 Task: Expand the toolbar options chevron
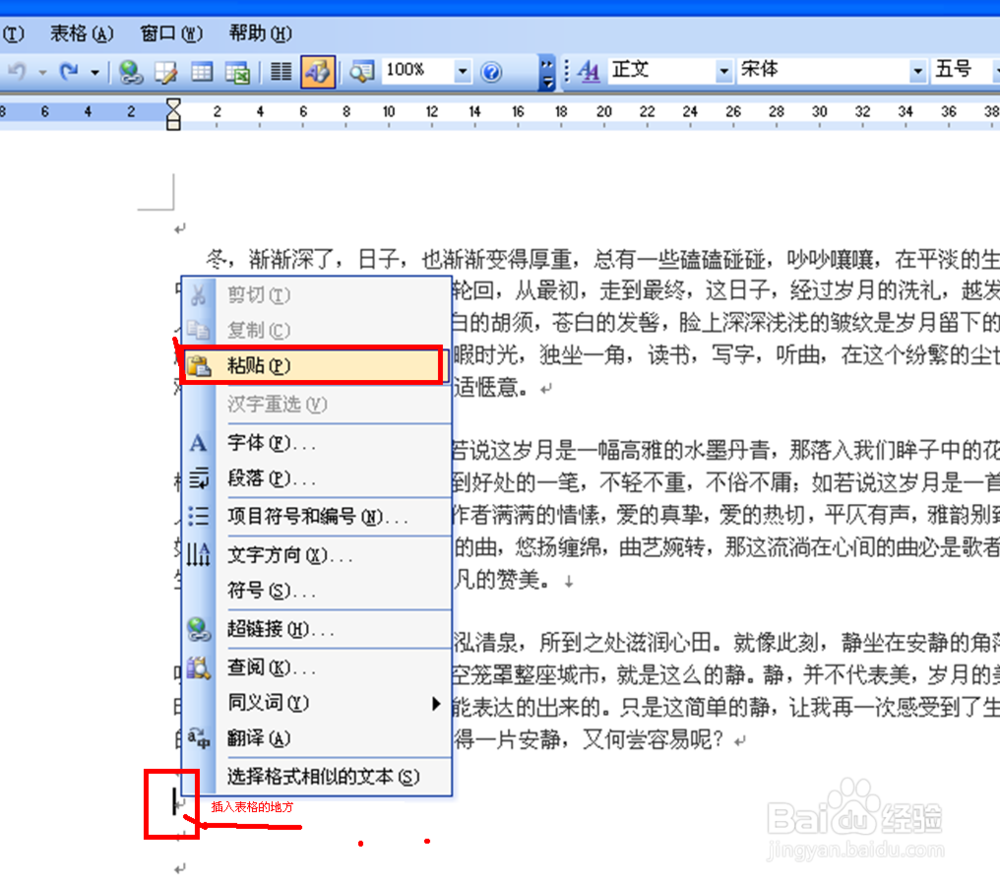547,73
